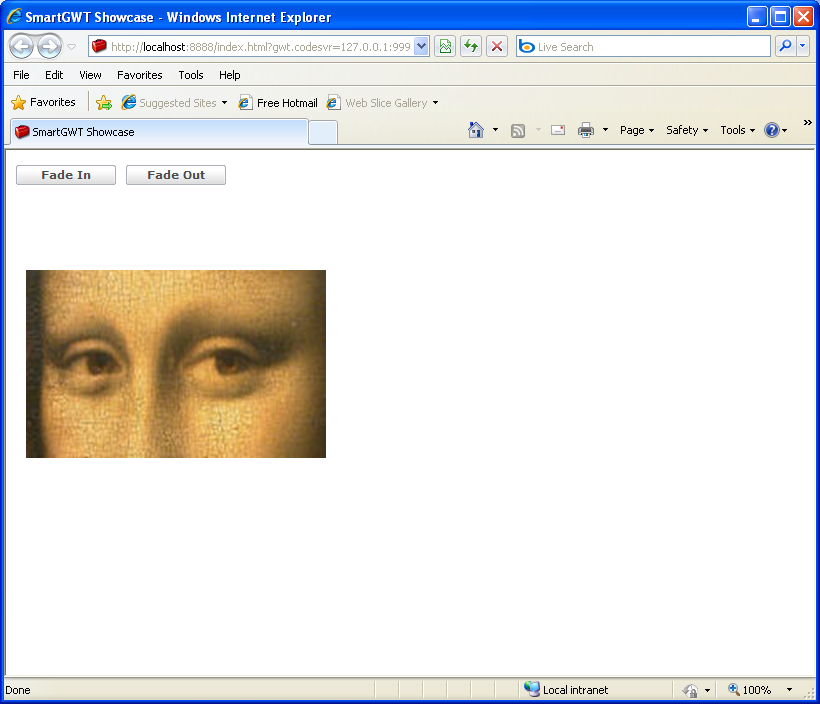Open the Help menu

click(229, 75)
